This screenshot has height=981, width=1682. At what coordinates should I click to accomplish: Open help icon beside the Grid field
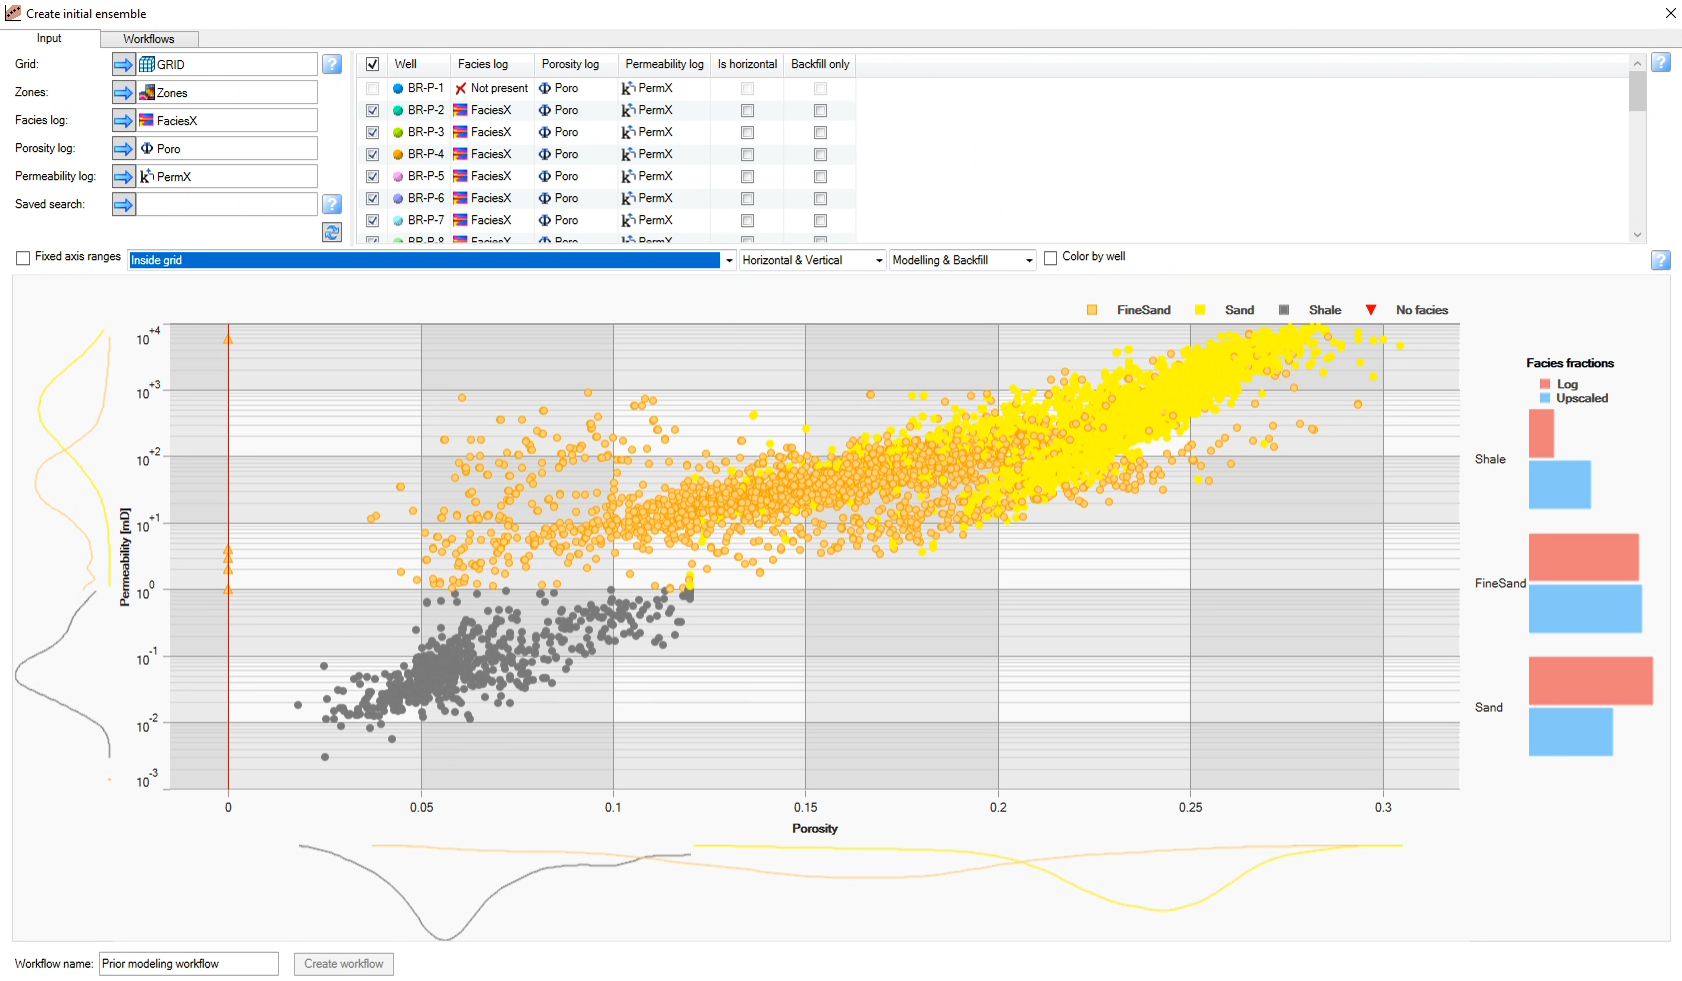click(x=332, y=65)
